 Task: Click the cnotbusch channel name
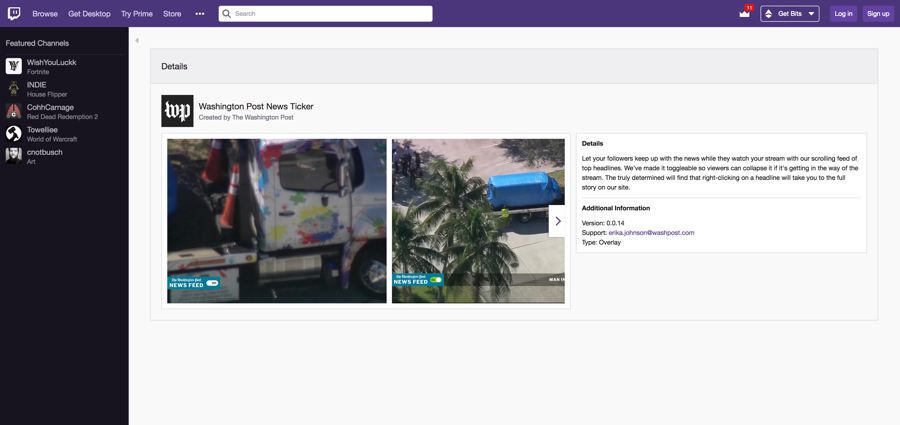coord(45,152)
